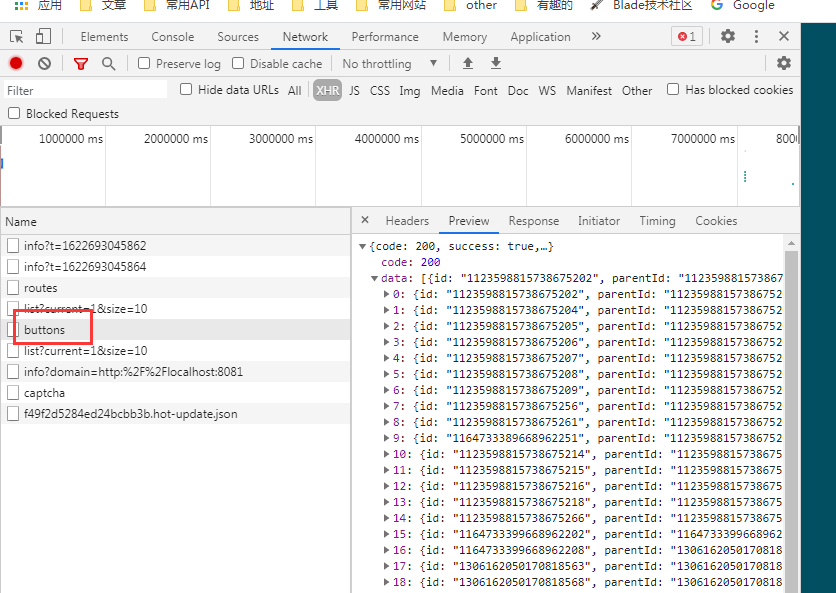836x593 pixels.
Task: Open the Application panel
Action: point(541,37)
